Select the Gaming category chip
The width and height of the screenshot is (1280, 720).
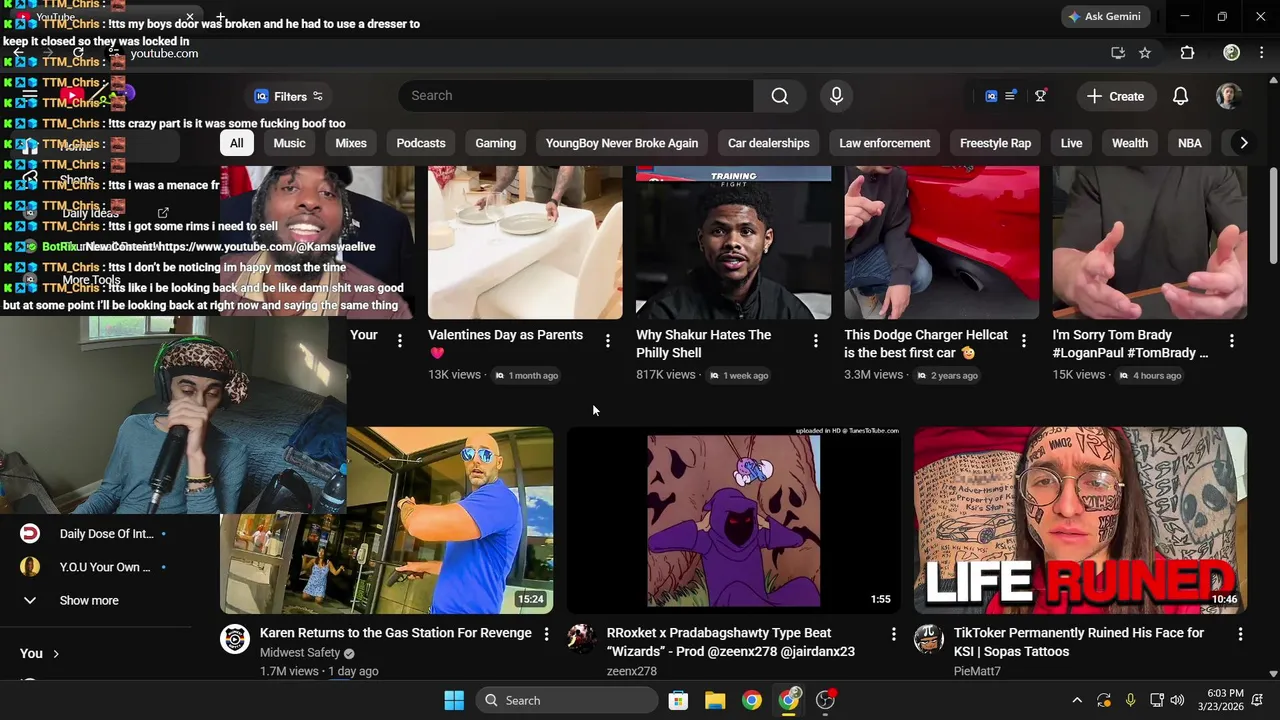495,143
